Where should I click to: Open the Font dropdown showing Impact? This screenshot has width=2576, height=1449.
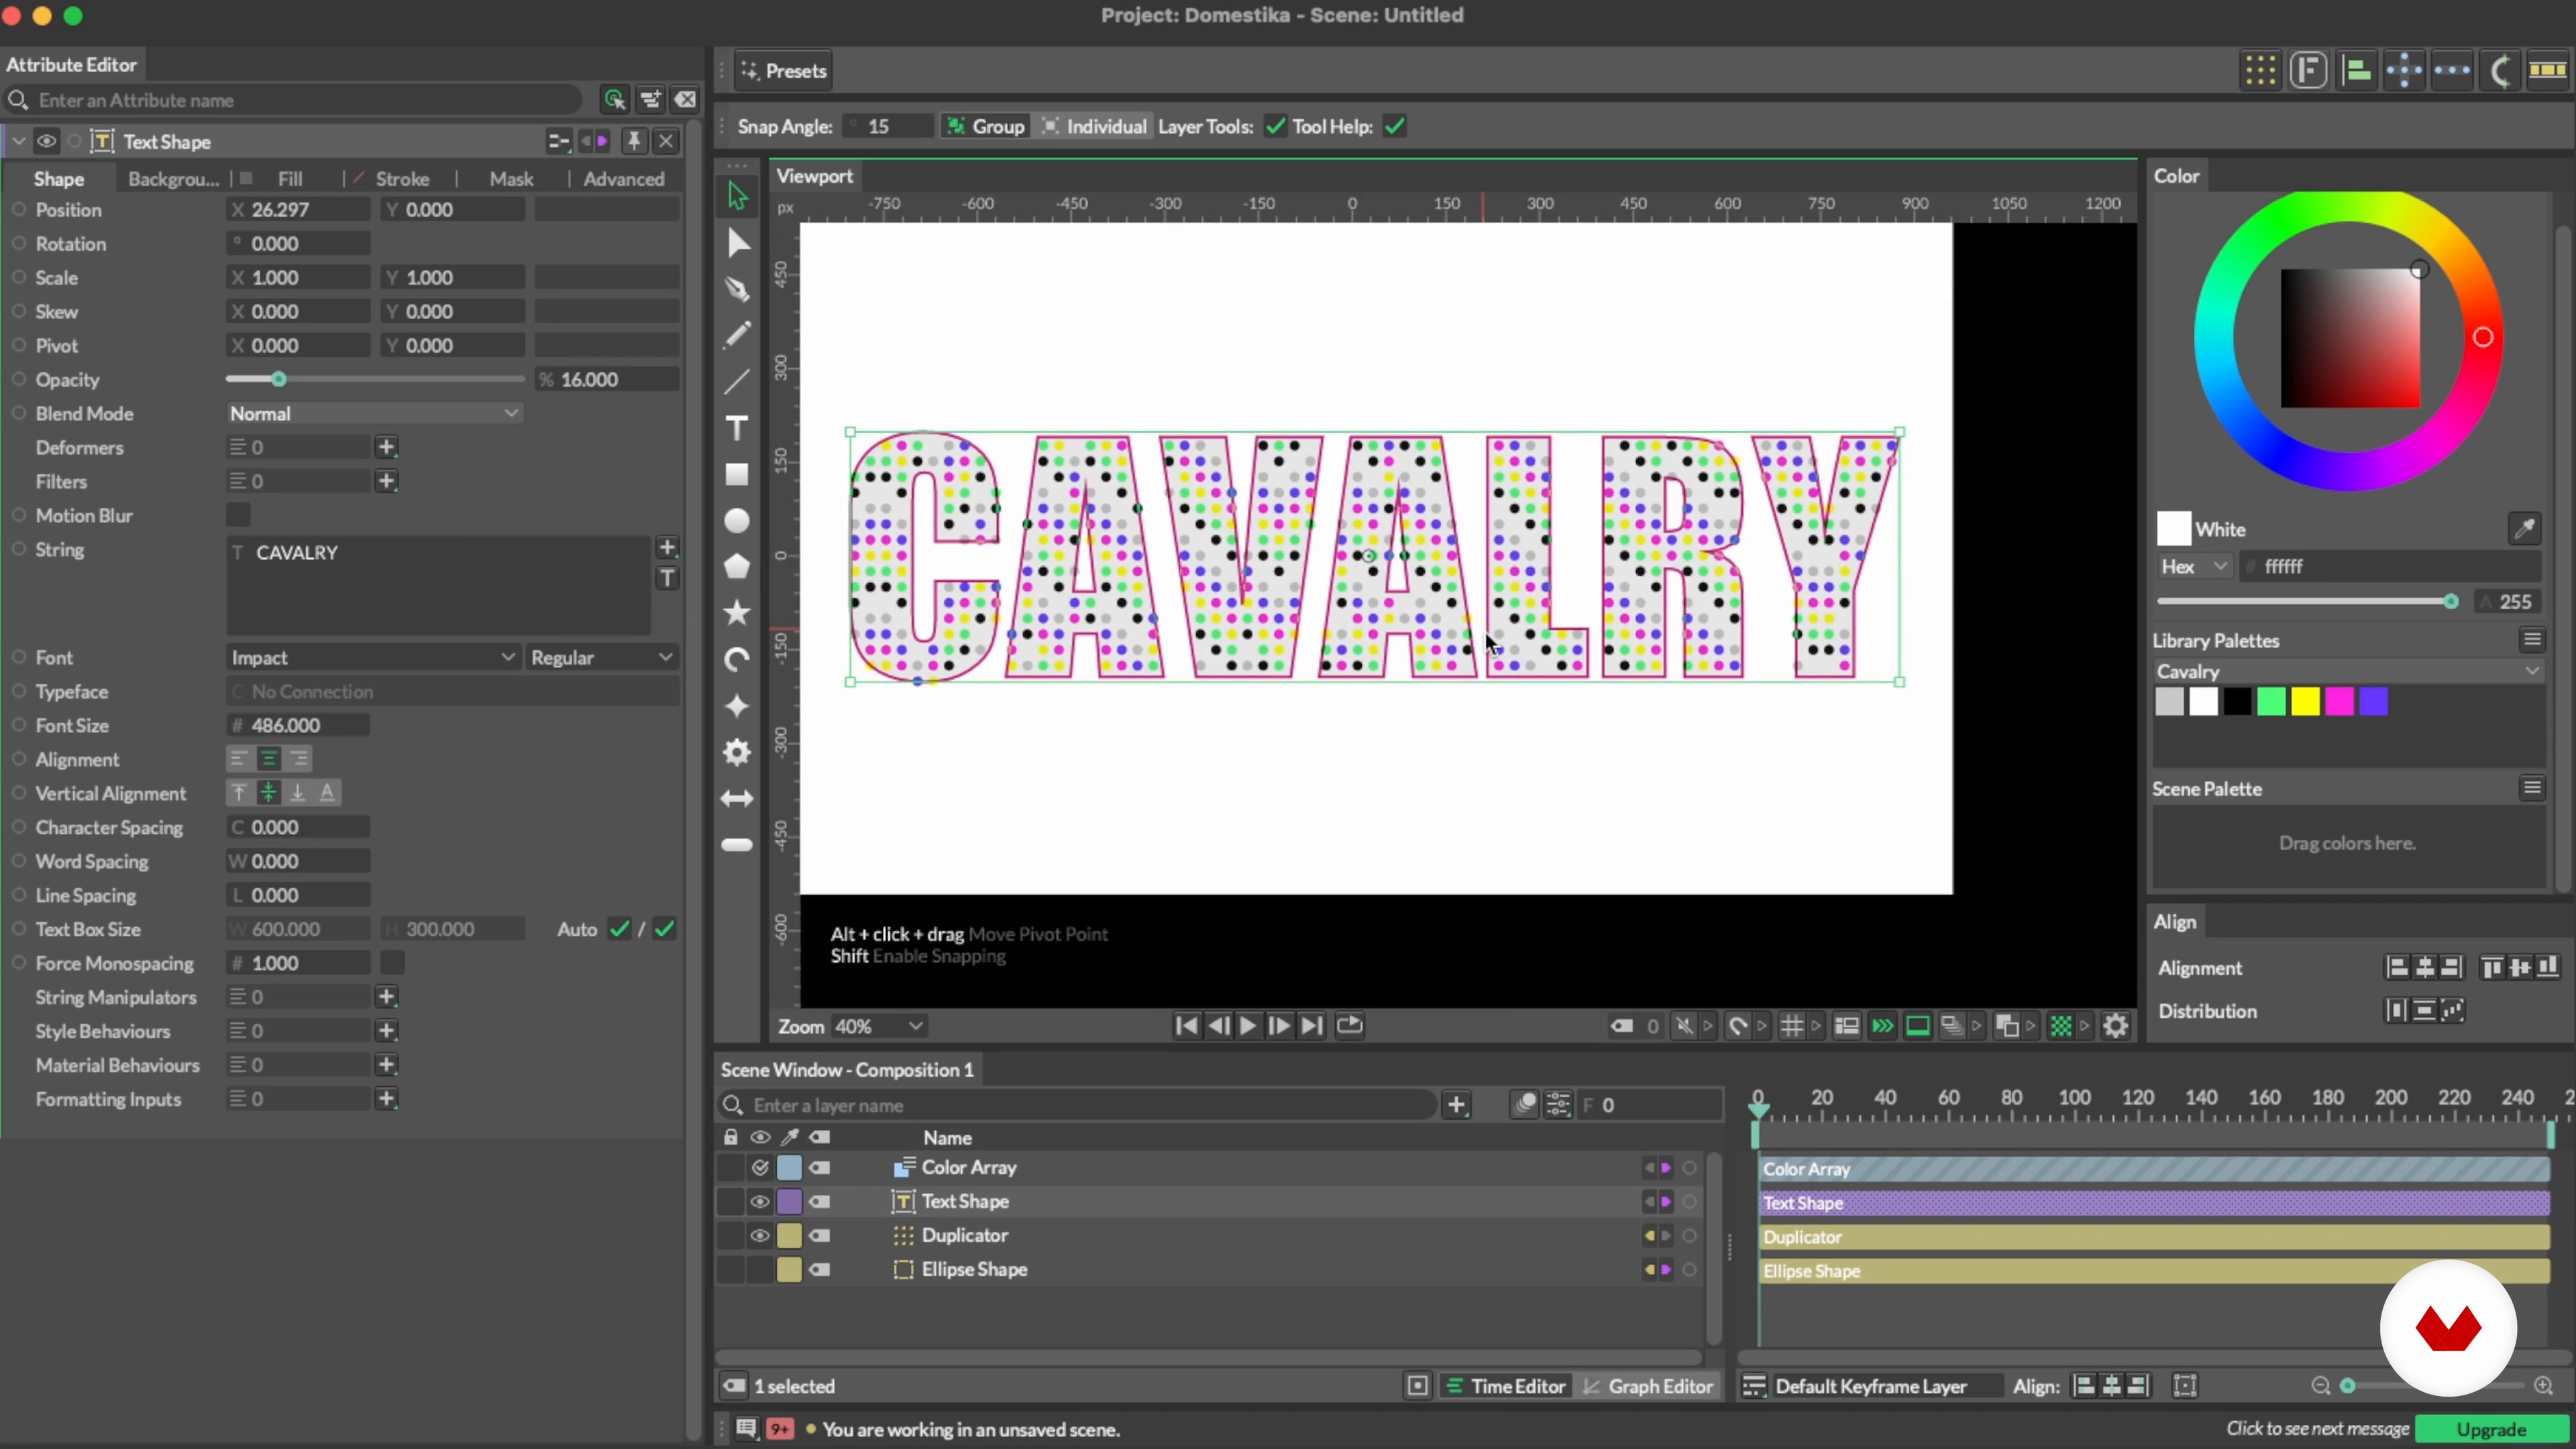tap(372, 657)
